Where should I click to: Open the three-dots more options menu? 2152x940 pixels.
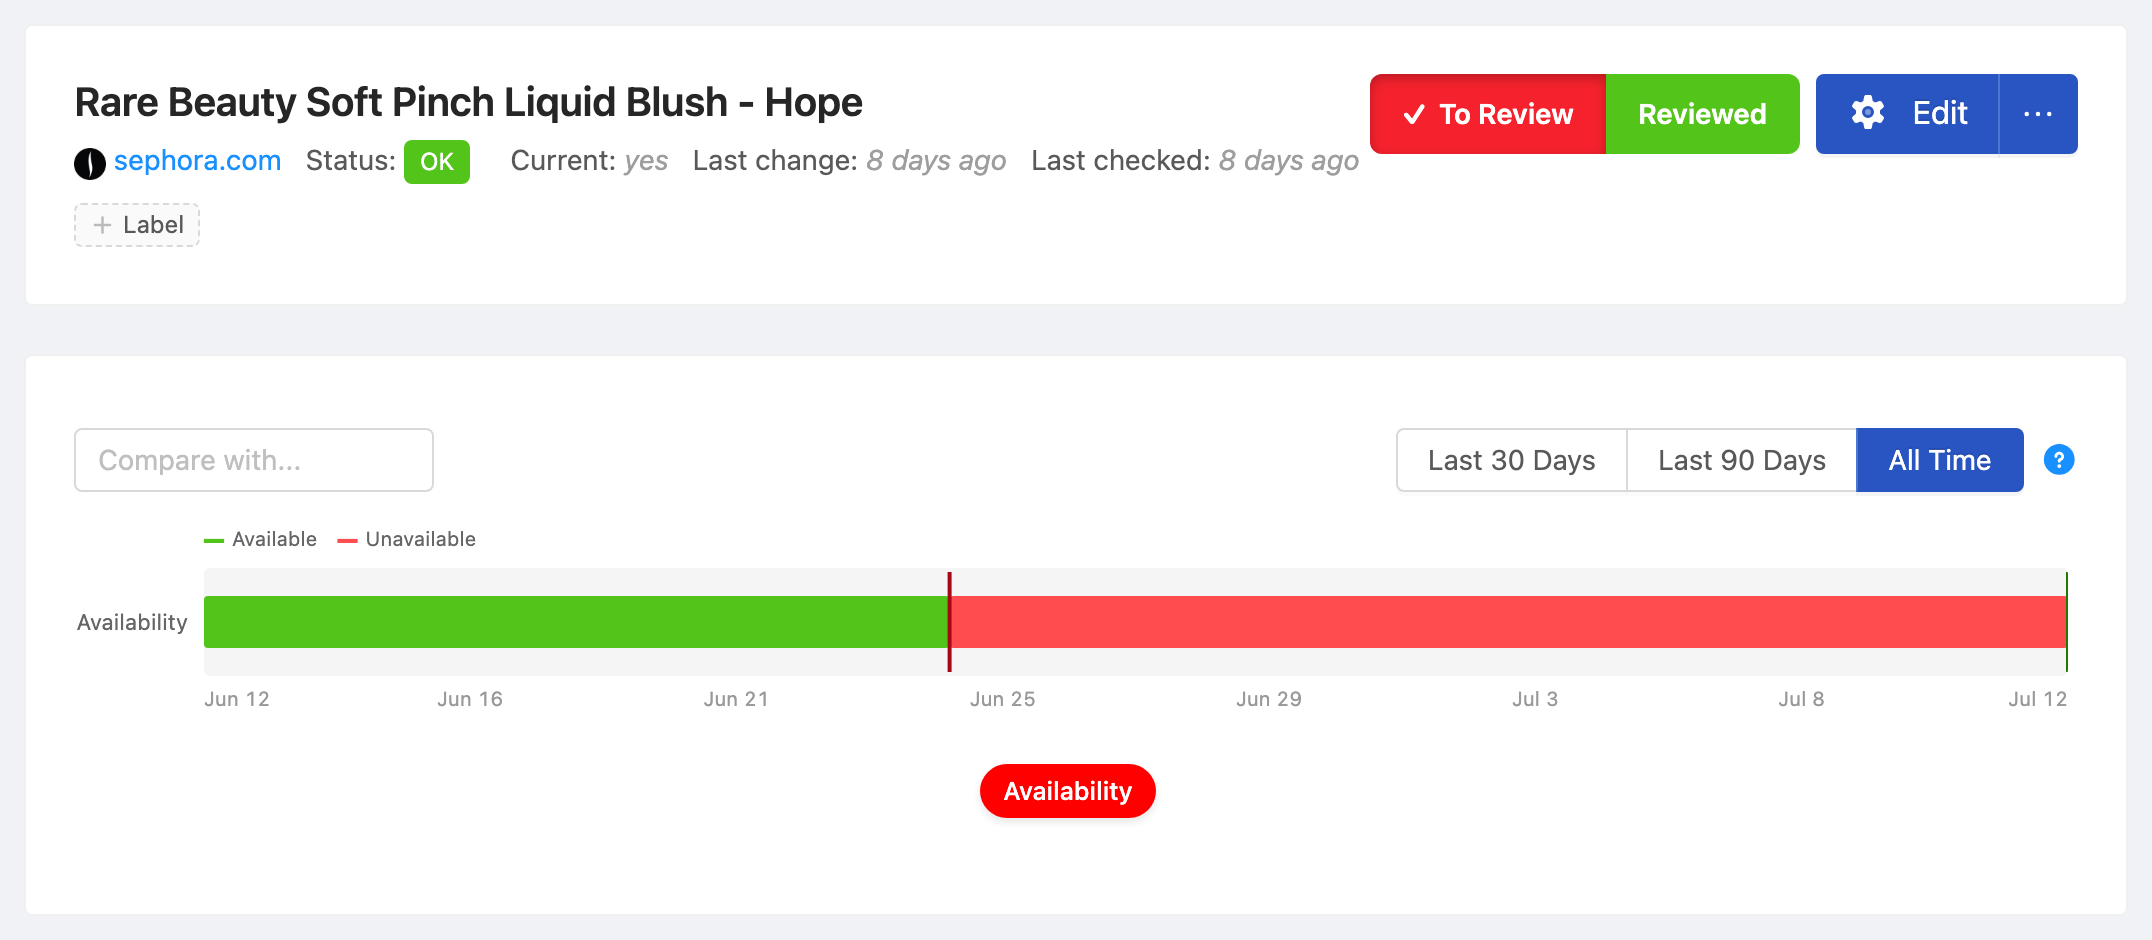pyautogui.click(x=2038, y=114)
